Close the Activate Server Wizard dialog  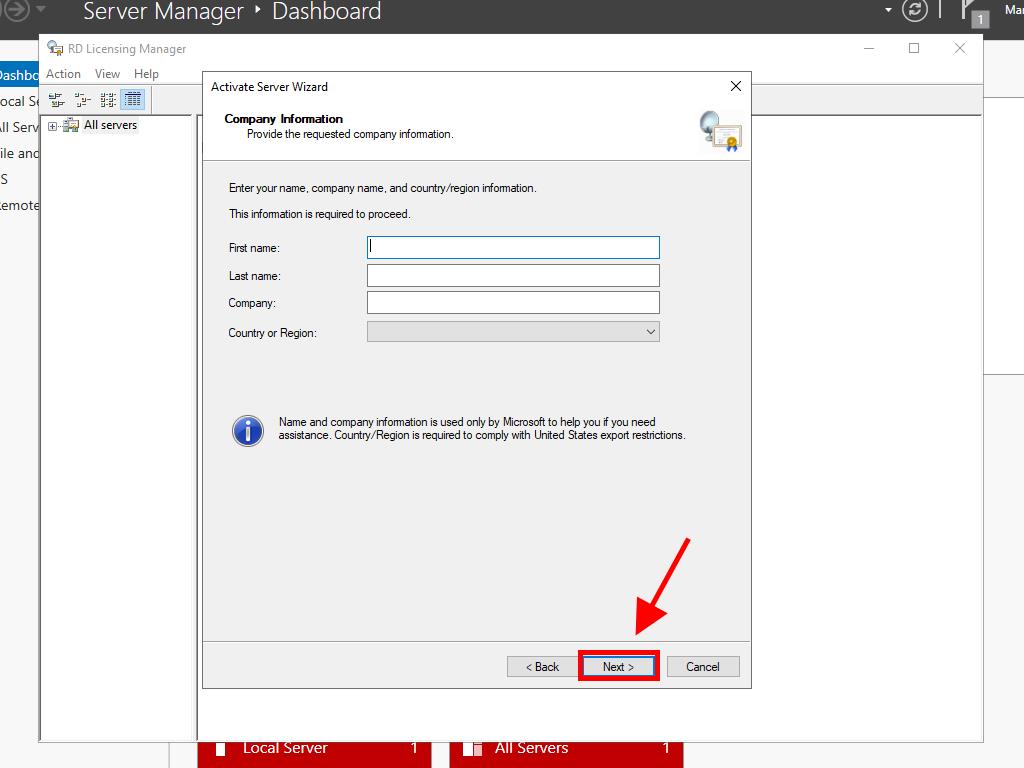point(736,86)
